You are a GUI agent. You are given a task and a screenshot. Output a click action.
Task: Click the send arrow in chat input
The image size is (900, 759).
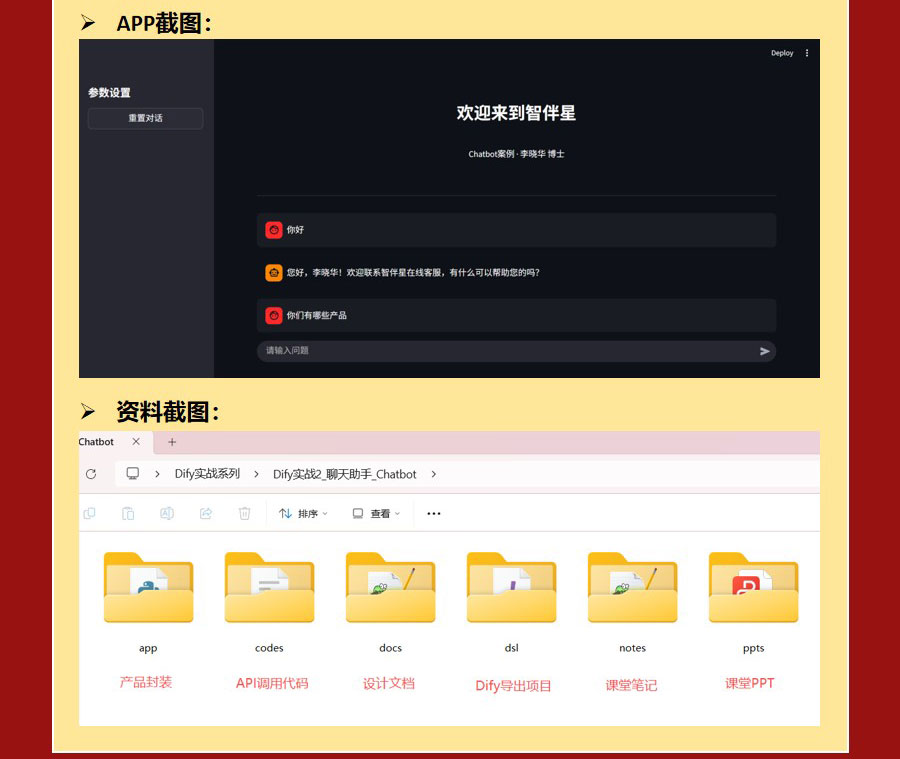click(x=765, y=351)
